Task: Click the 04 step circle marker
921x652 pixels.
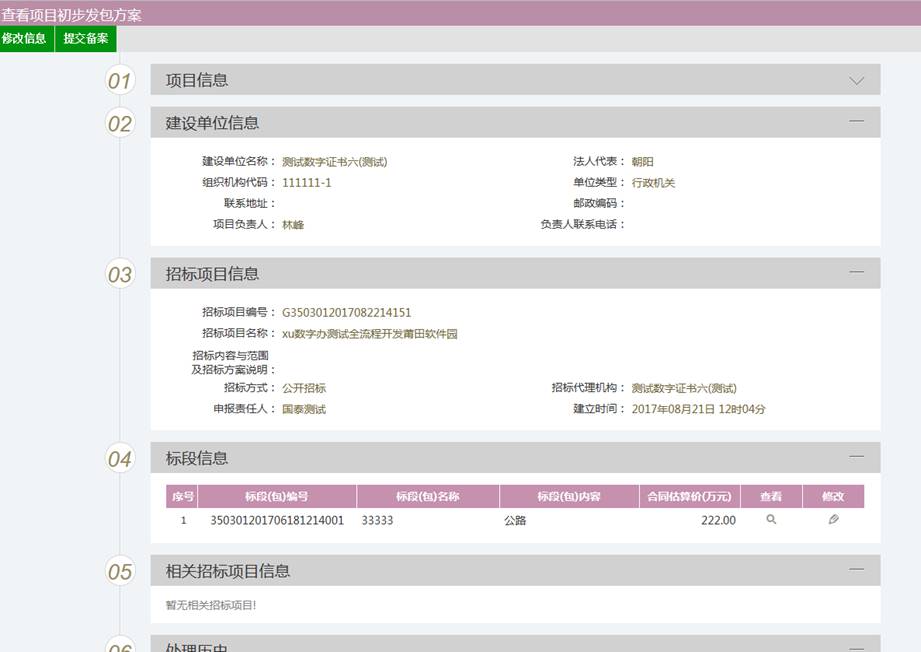Action: (x=120, y=459)
